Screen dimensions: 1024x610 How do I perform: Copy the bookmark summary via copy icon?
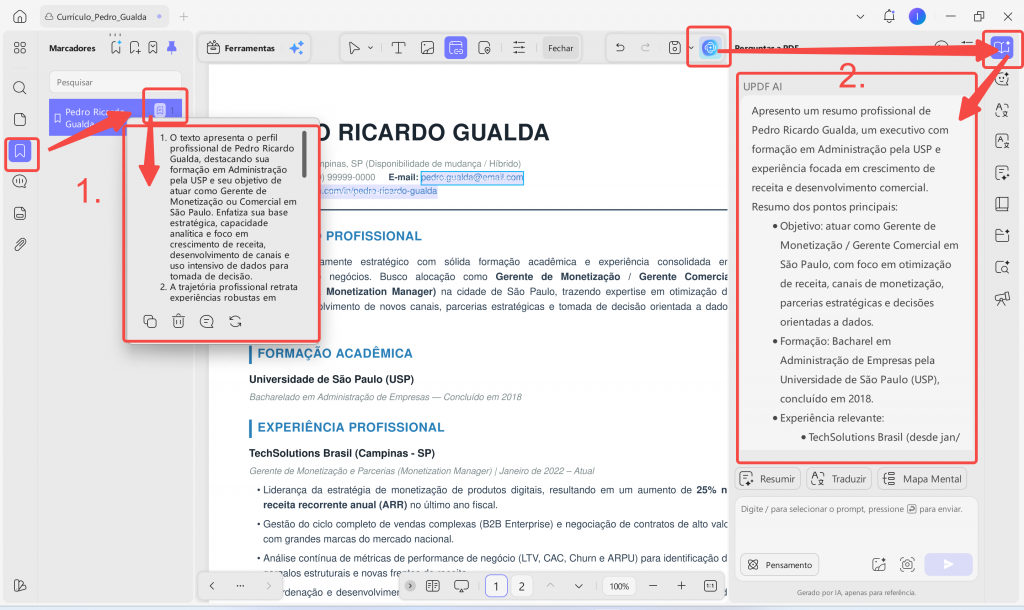click(150, 321)
